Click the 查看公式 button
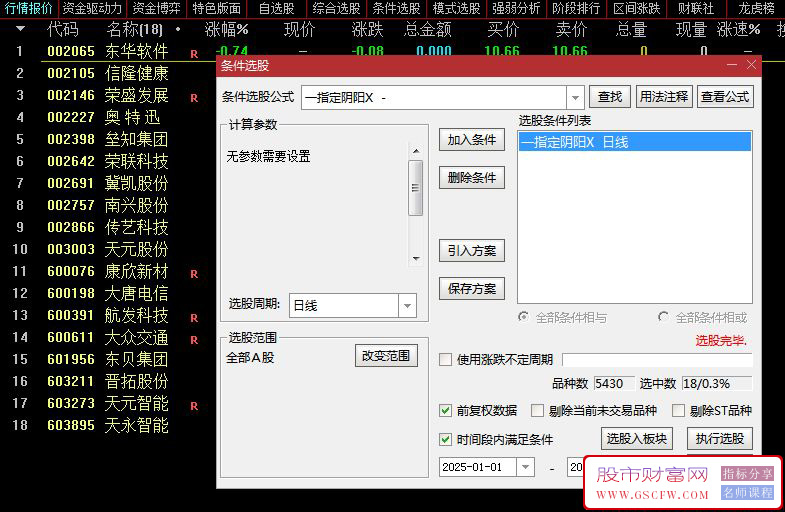Viewport: 785px width, 512px height. pyautogui.click(x=725, y=97)
